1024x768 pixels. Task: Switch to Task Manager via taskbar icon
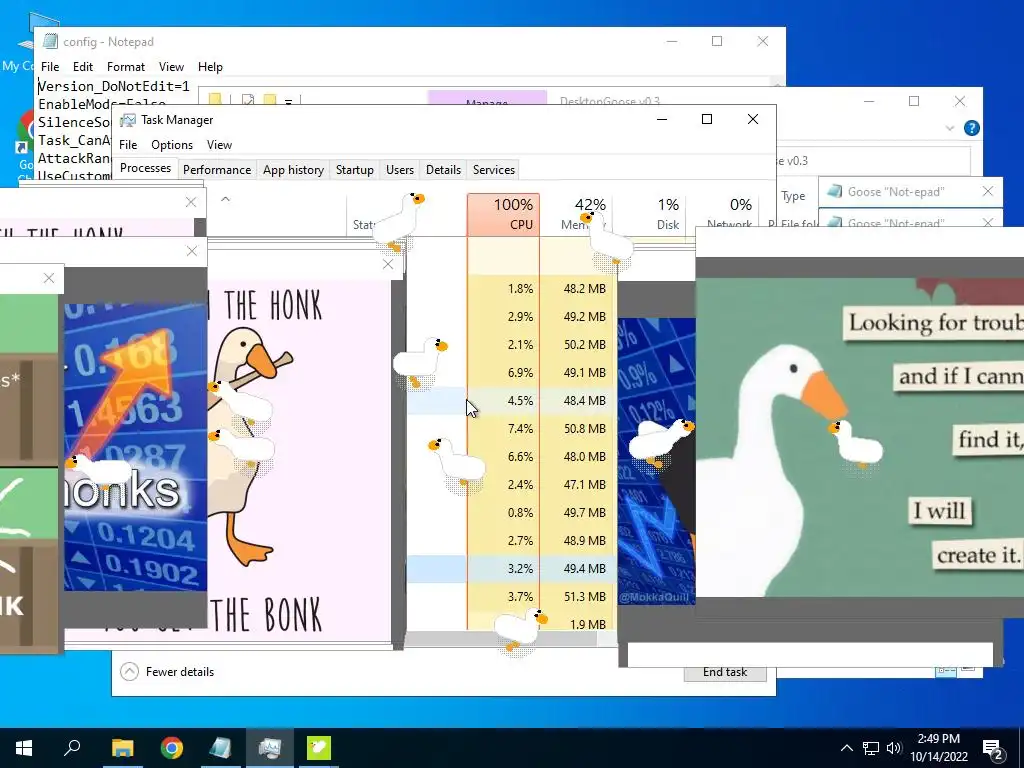point(270,748)
